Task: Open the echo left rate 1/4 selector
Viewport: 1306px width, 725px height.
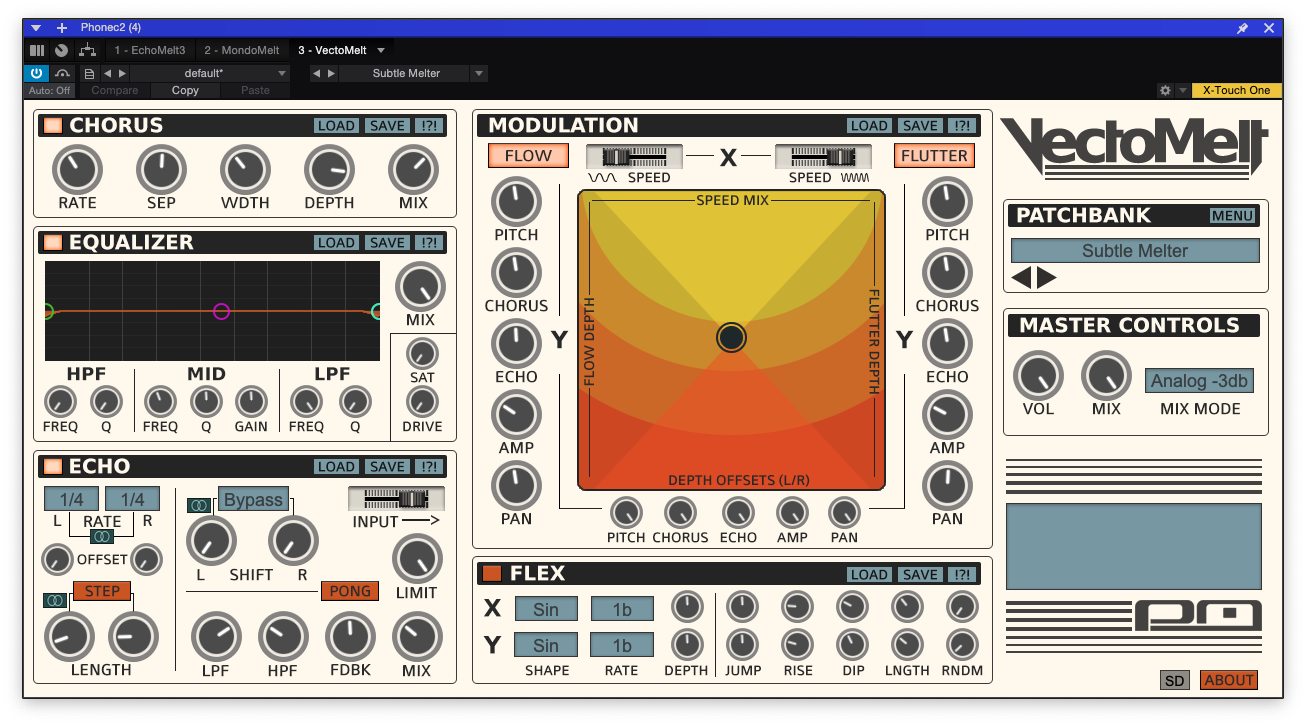Action: [x=71, y=499]
